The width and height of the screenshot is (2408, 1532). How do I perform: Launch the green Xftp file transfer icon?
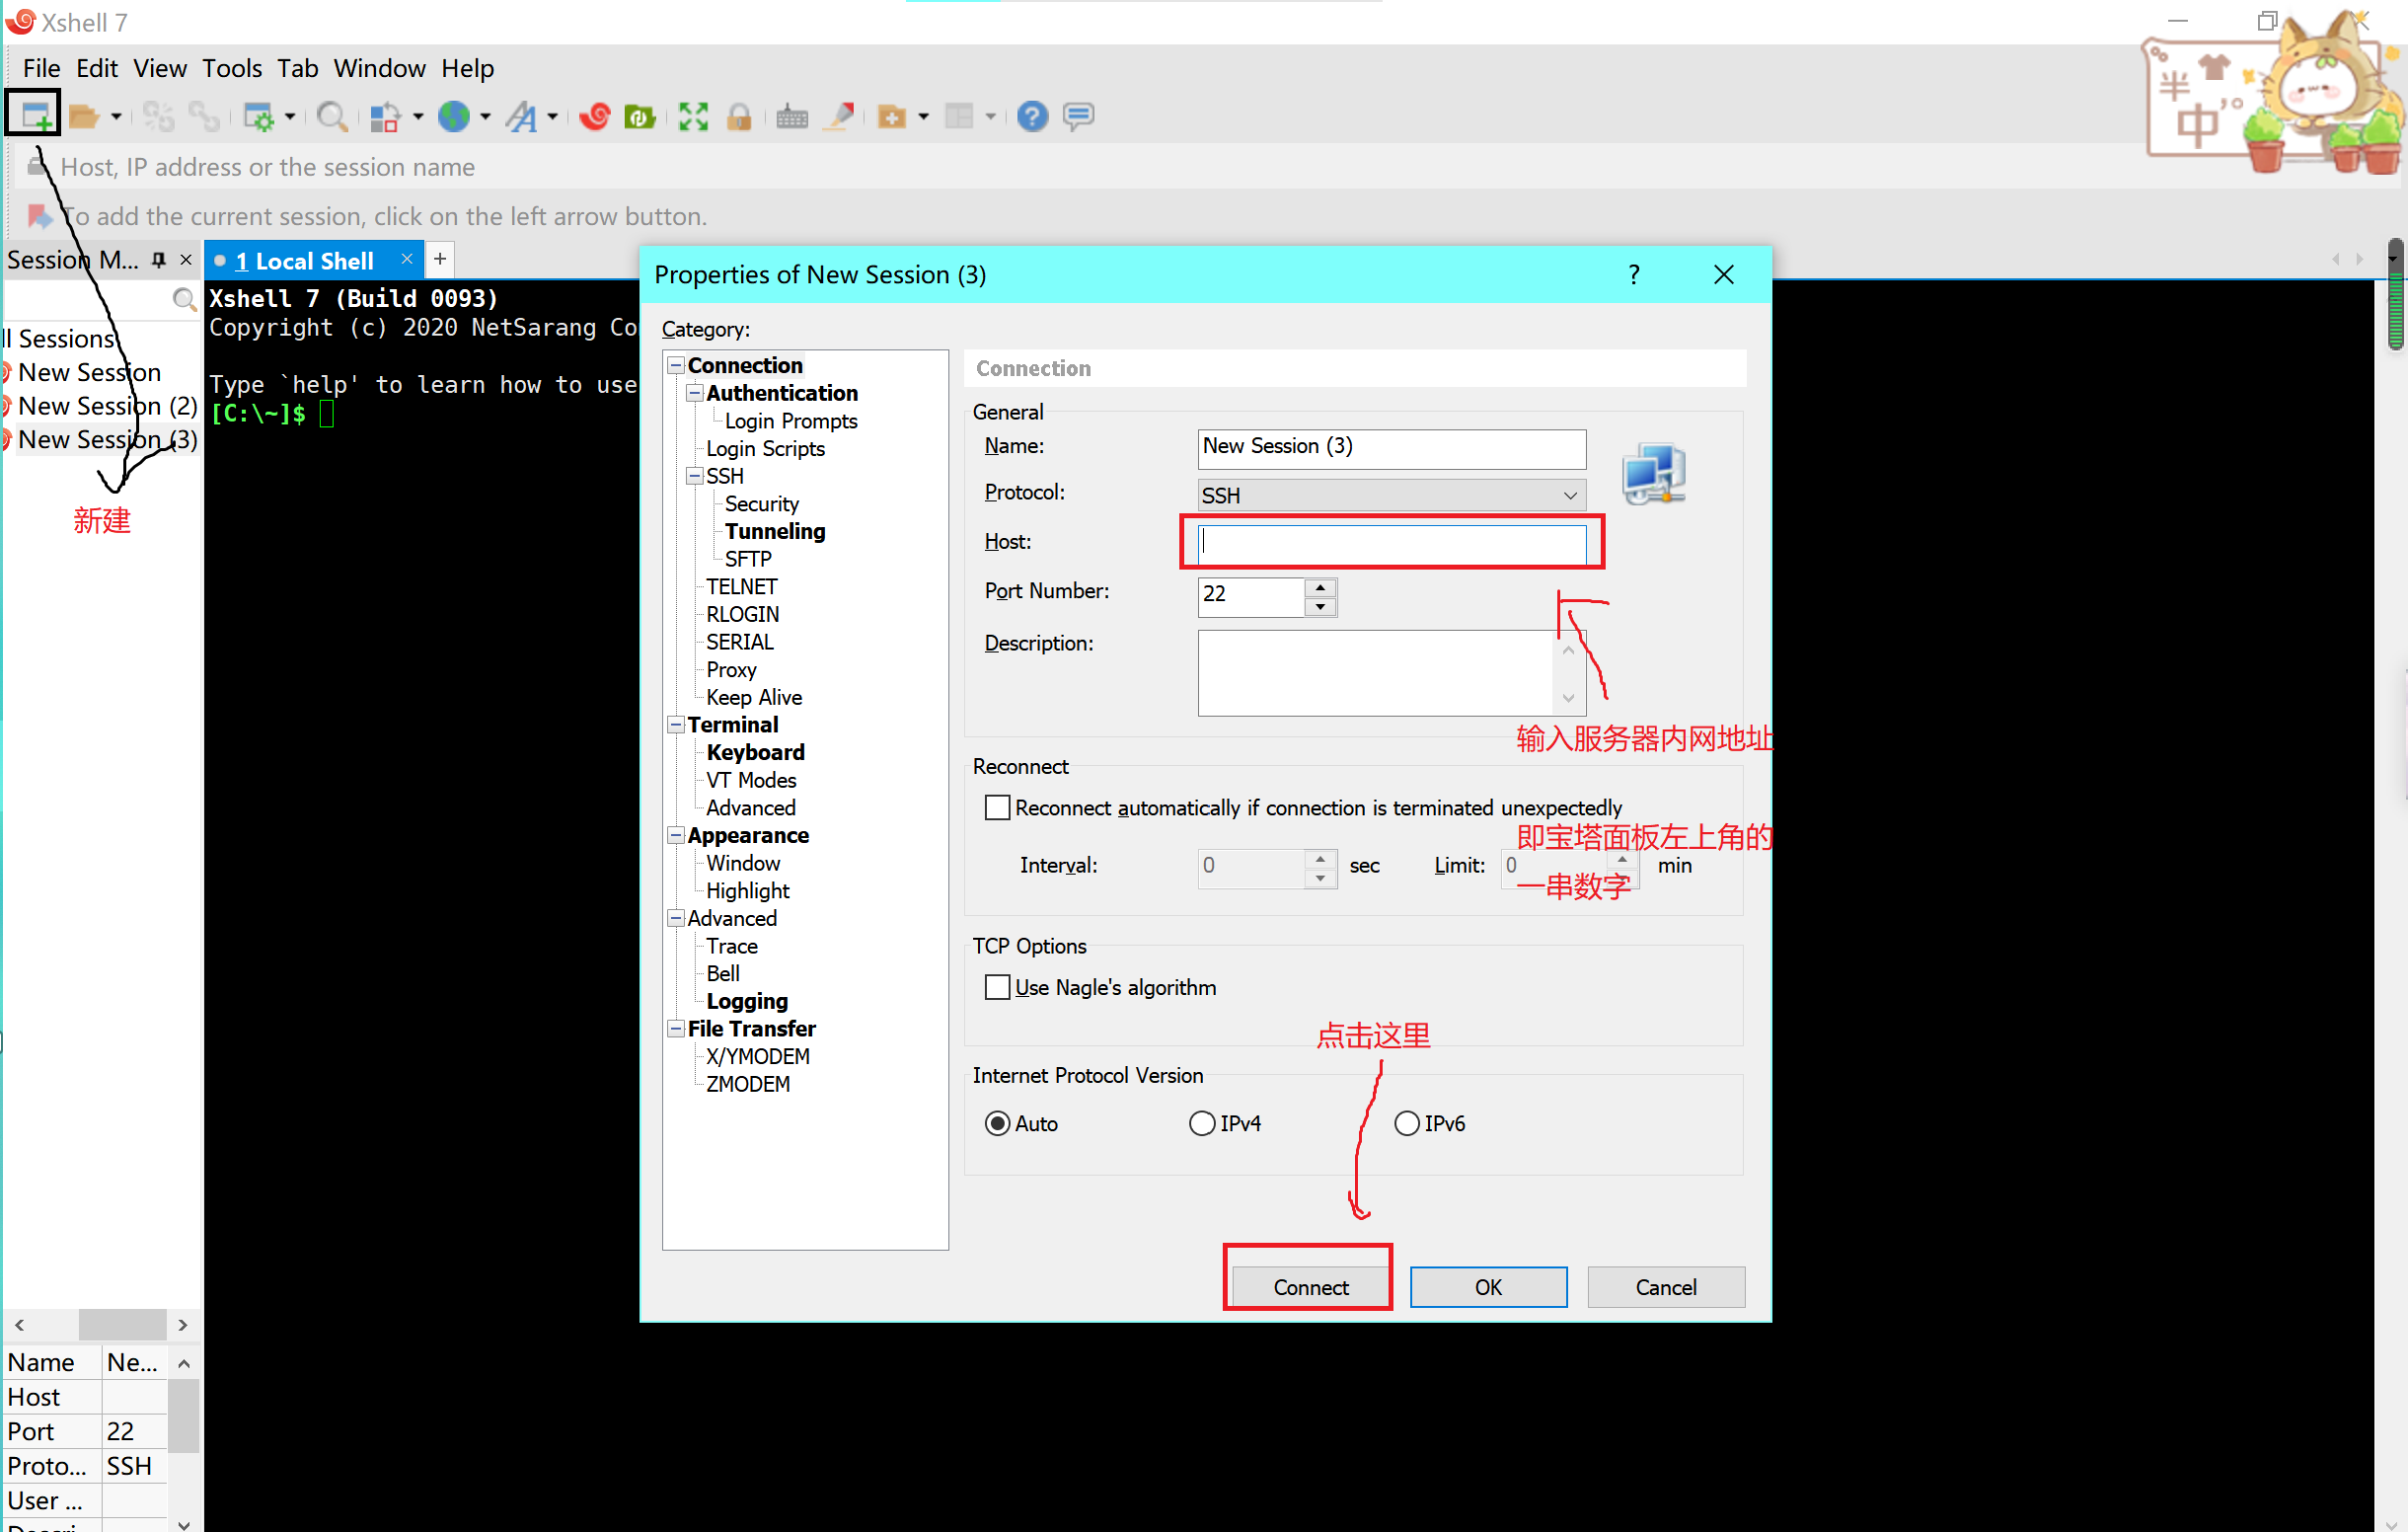[640, 117]
